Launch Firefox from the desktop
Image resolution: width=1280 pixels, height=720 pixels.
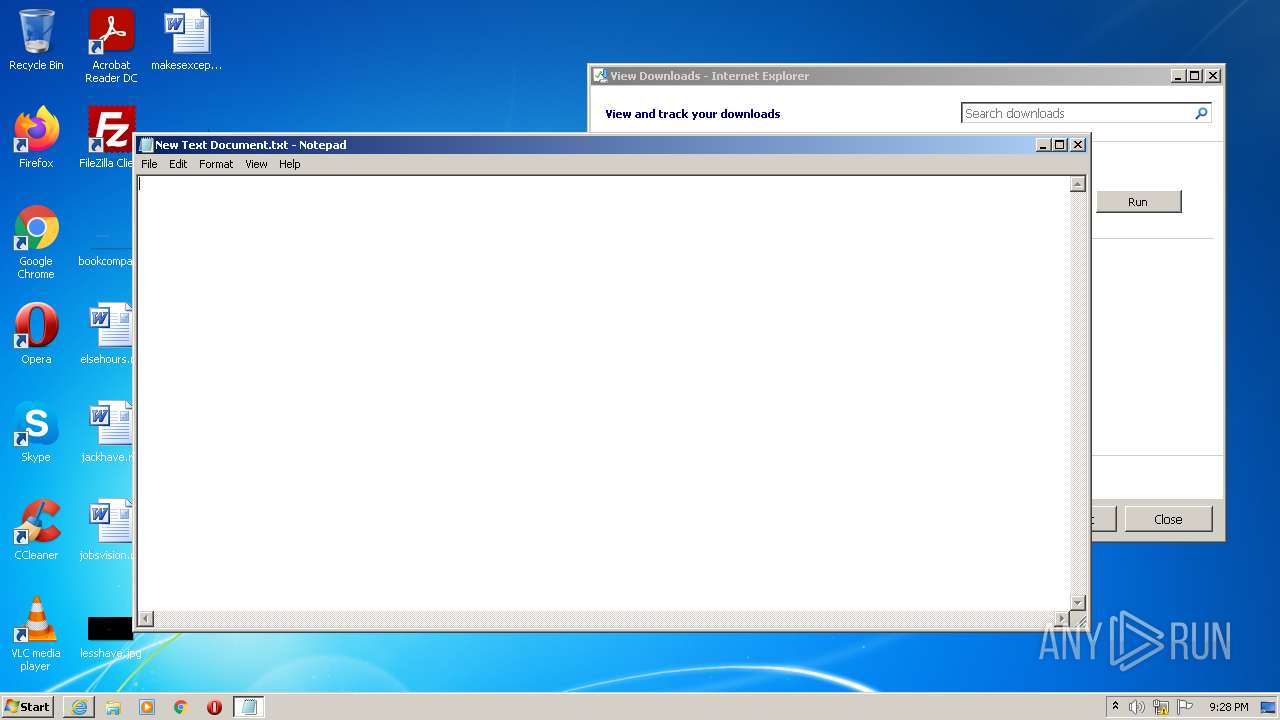pos(36,138)
